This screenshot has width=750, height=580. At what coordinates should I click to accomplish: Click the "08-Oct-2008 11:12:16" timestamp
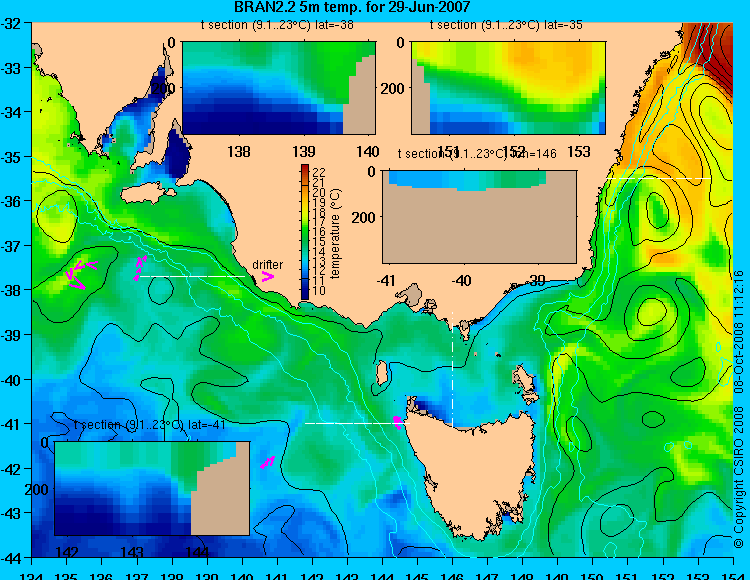[739, 331]
